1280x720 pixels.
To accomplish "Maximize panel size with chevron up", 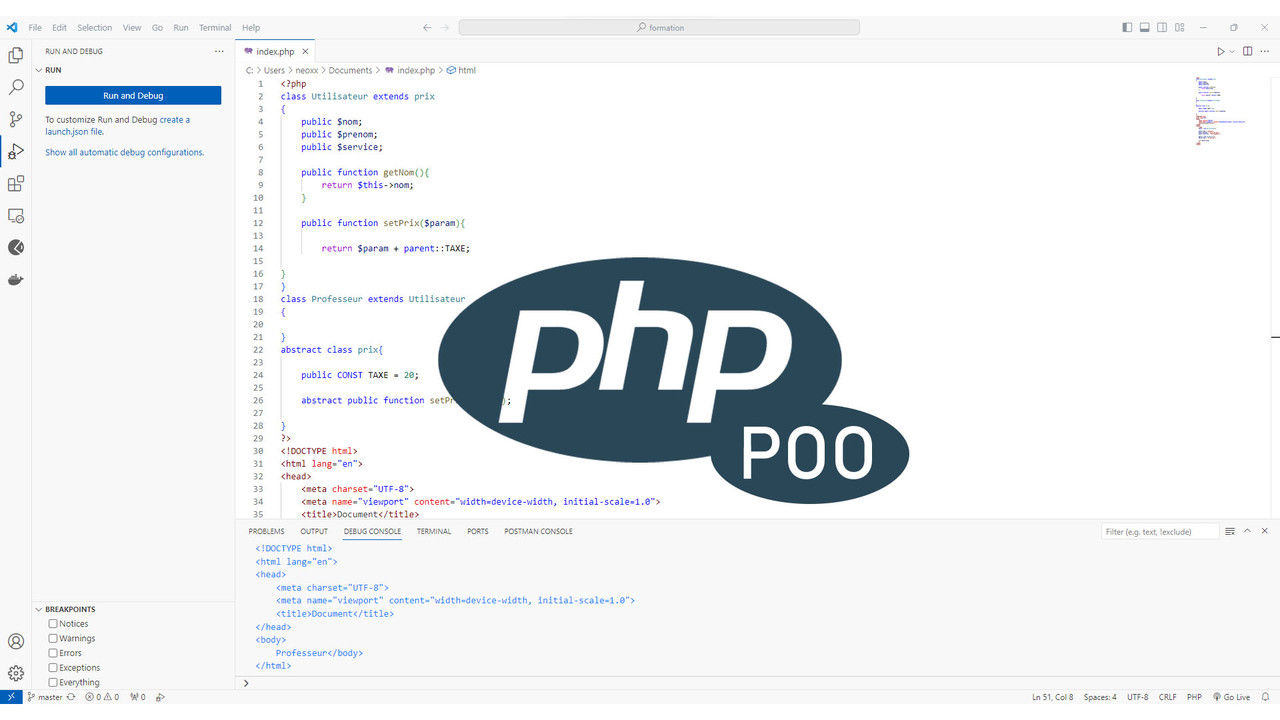I will click(1247, 531).
